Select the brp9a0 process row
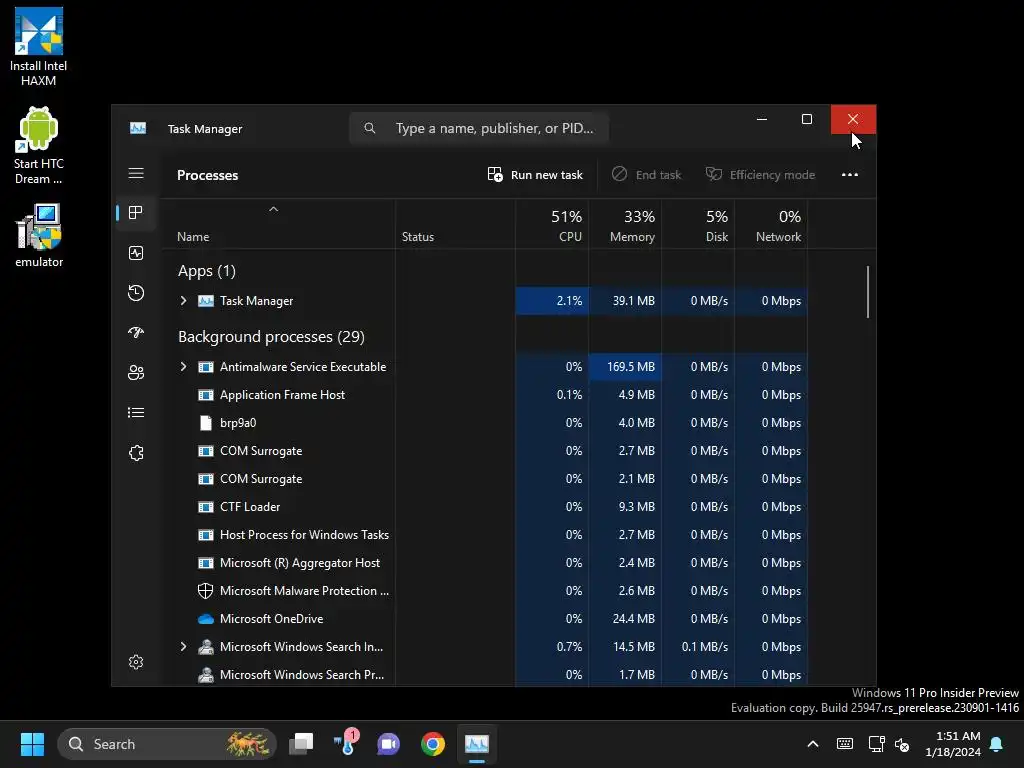The image size is (1024, 768). [485, 423]
